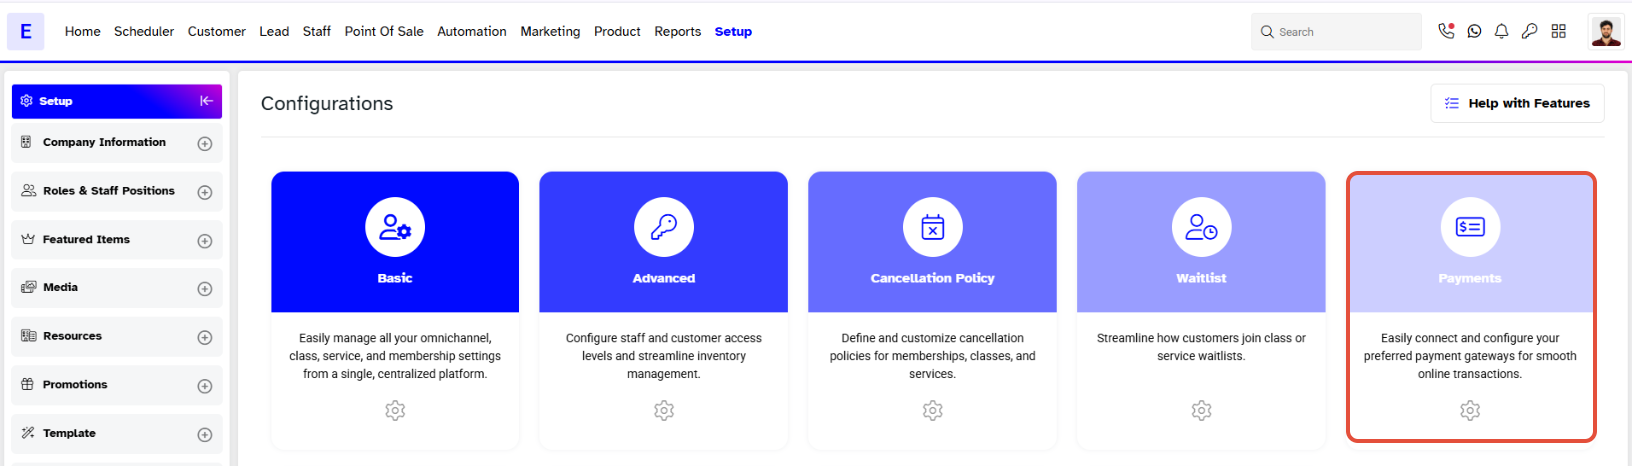Go to Point Of Sale menu
The width and height of the screenshot is (1632, 466).
coord(384,32)
